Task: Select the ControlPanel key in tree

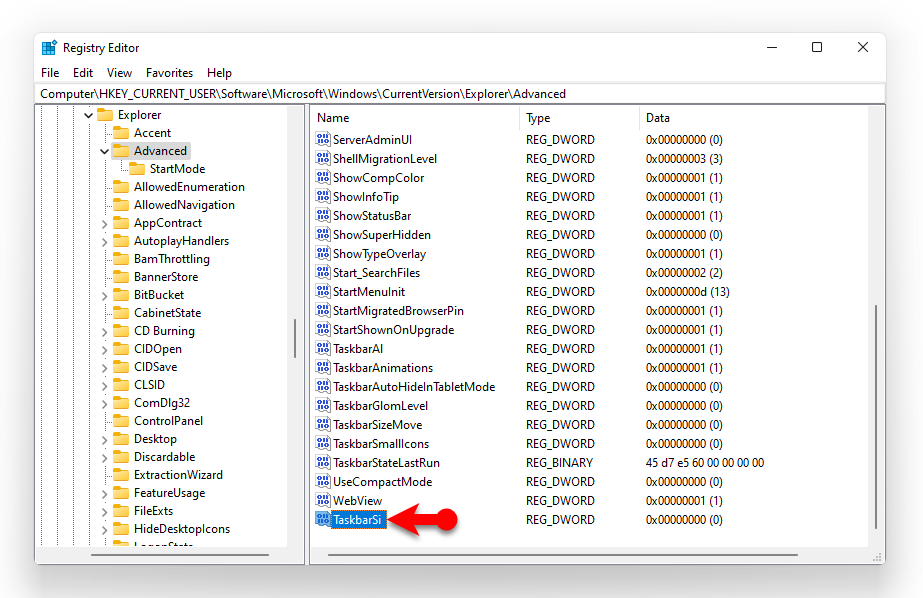Action: 168,421
